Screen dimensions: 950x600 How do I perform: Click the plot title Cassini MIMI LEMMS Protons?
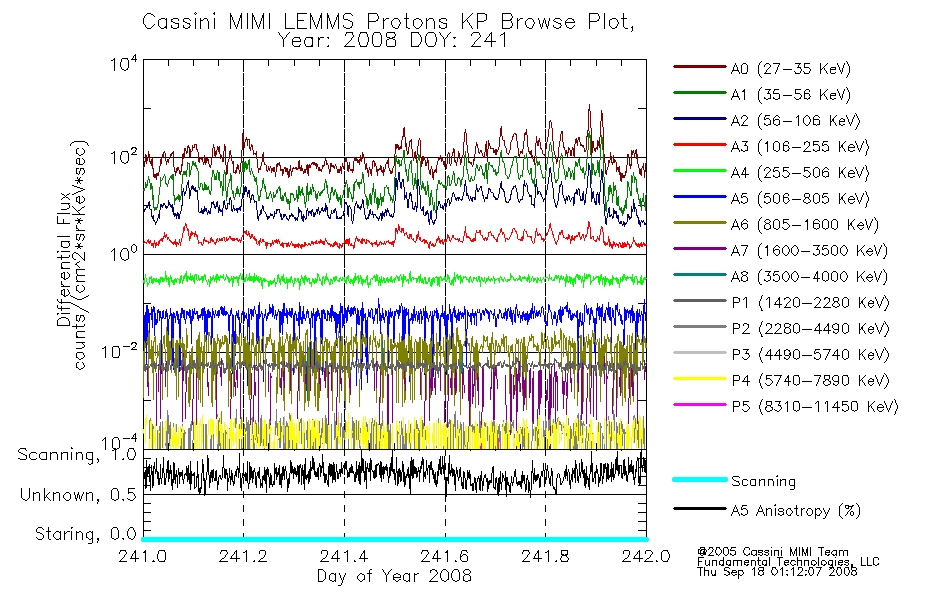[294, 22]
